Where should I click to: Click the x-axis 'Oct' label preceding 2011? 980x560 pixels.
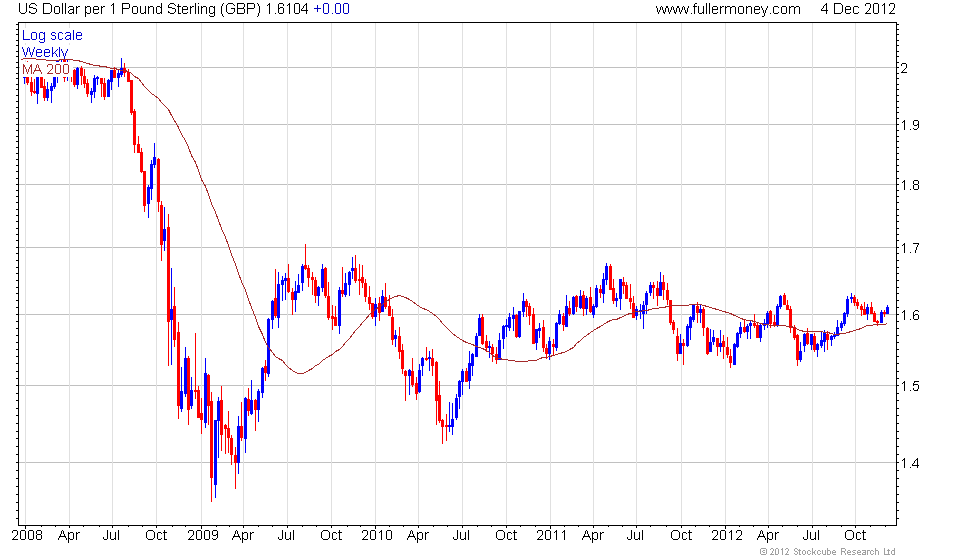[506, 535]
